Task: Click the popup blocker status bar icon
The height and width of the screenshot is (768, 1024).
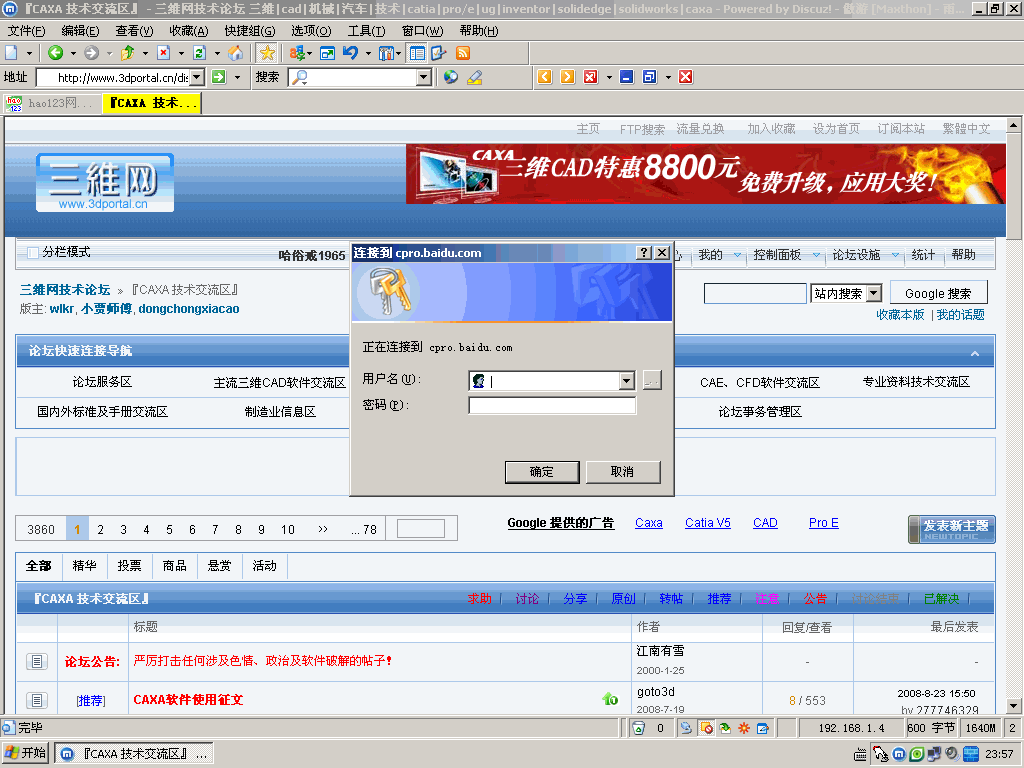Action: [707, 728]
